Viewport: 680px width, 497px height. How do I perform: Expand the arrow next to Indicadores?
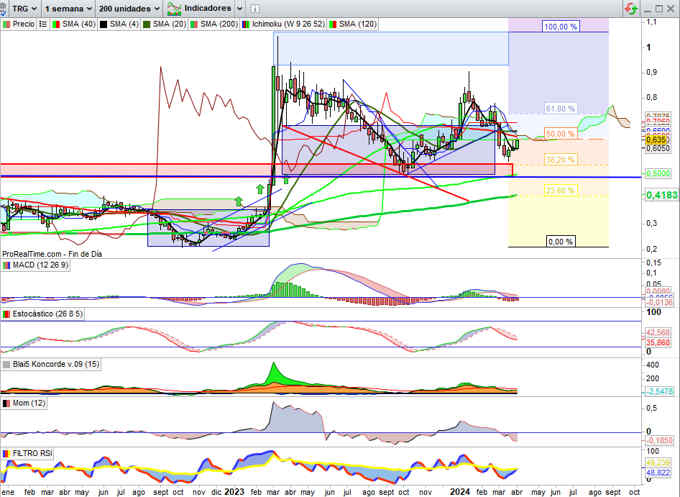pos(240,8)
